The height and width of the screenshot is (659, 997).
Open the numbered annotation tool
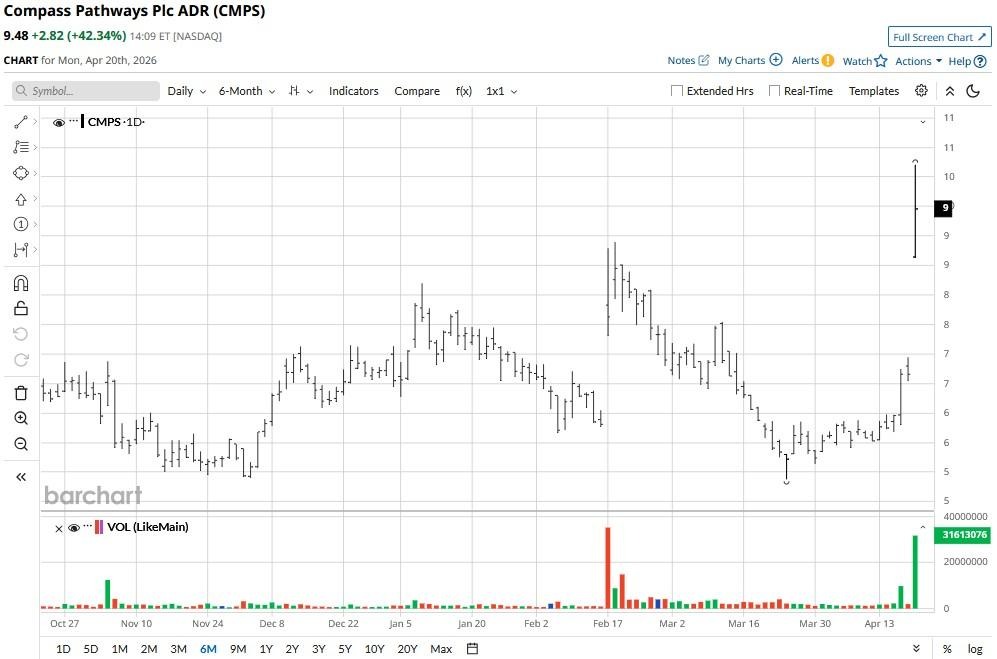click(21, 224)
